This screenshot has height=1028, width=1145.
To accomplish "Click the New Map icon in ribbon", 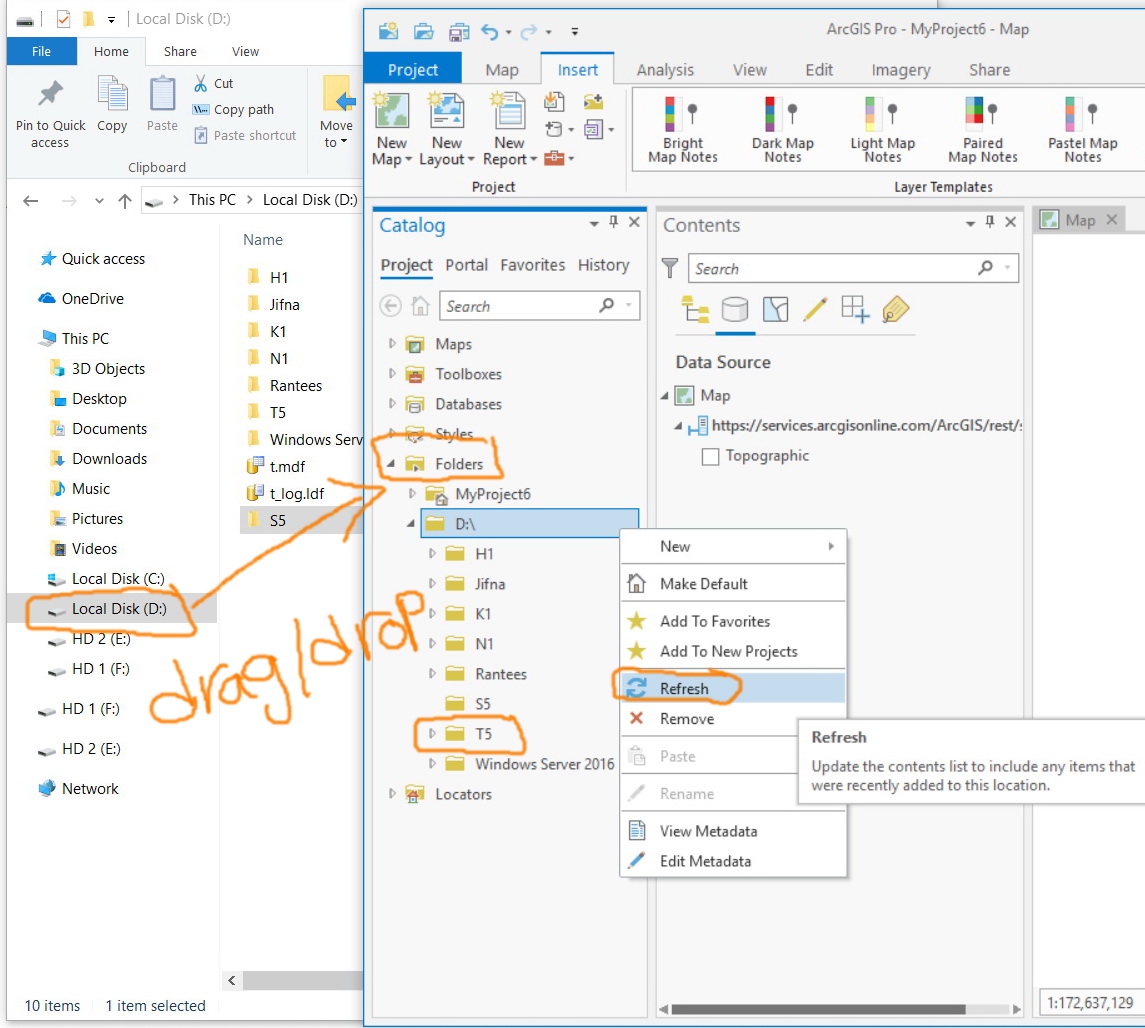I will (x=392, y=111).
